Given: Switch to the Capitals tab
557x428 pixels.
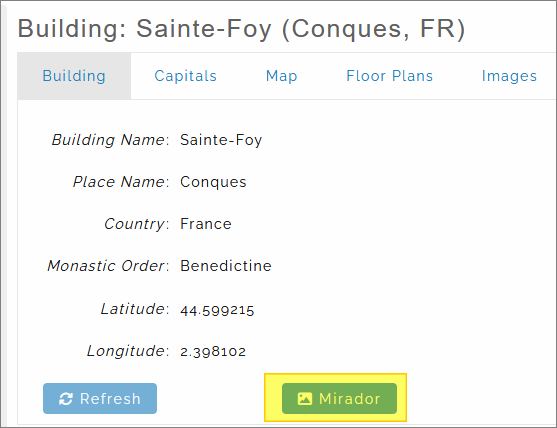Looking at the screenshot, I should [x=185, y=76].
